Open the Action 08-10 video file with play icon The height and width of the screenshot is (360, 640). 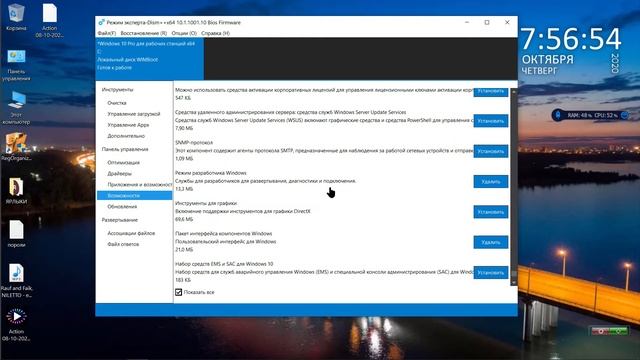(x=16, y=325)
